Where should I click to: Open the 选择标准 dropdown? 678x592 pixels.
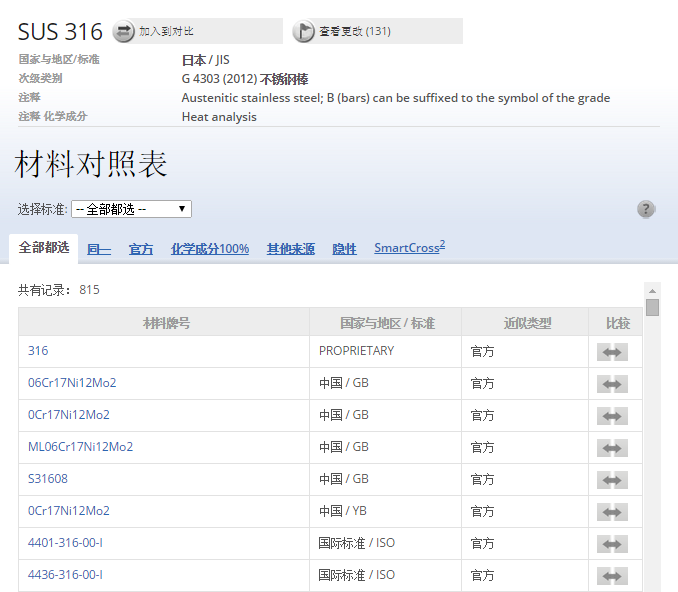click(131, 209)
